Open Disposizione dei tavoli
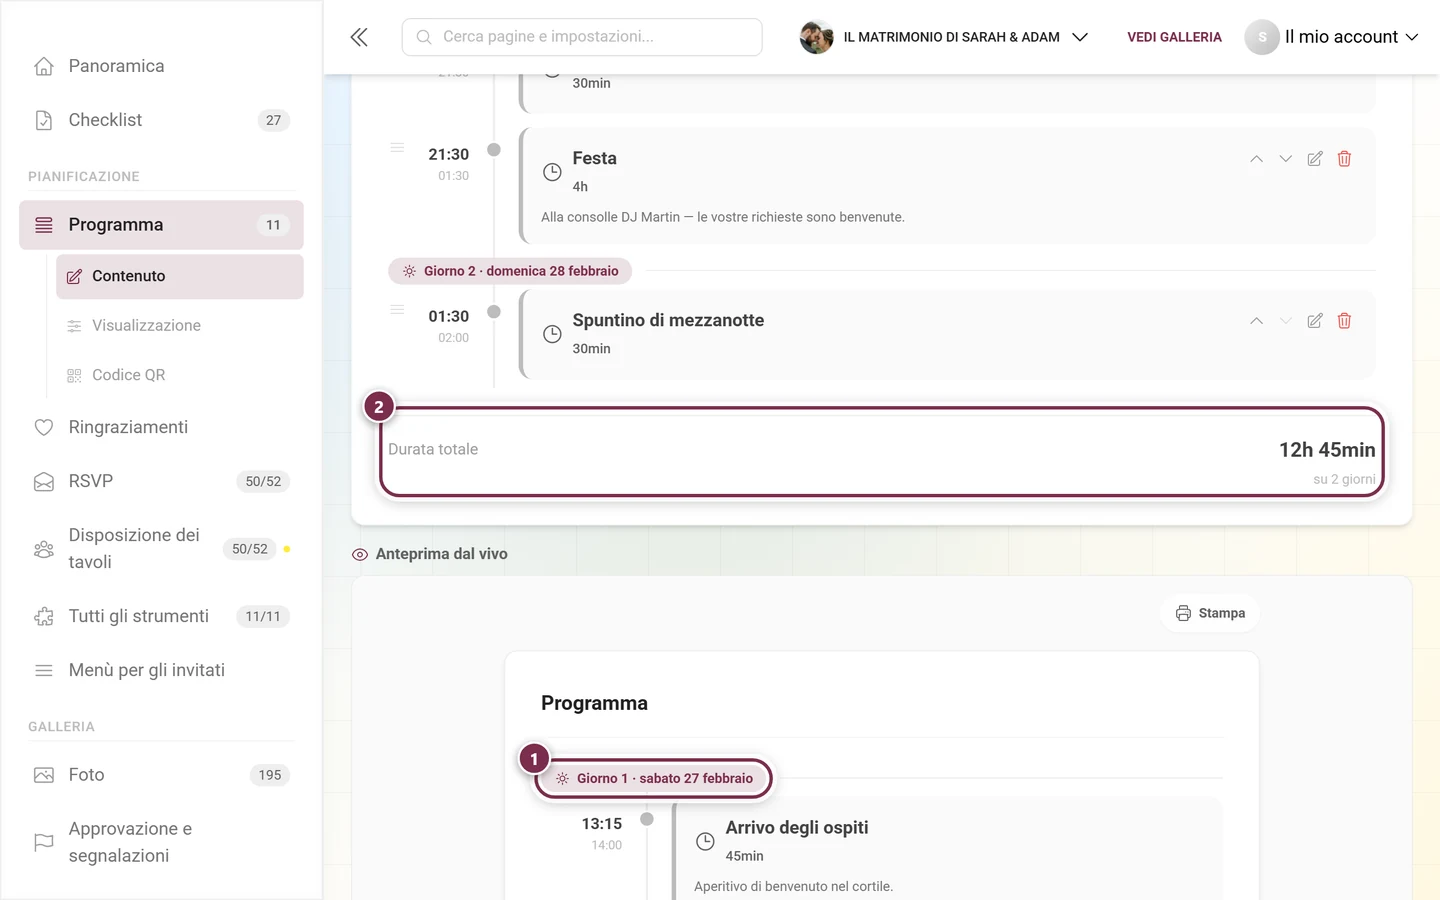This screenshot has height=900, width=1440. (x=161, y=549)
